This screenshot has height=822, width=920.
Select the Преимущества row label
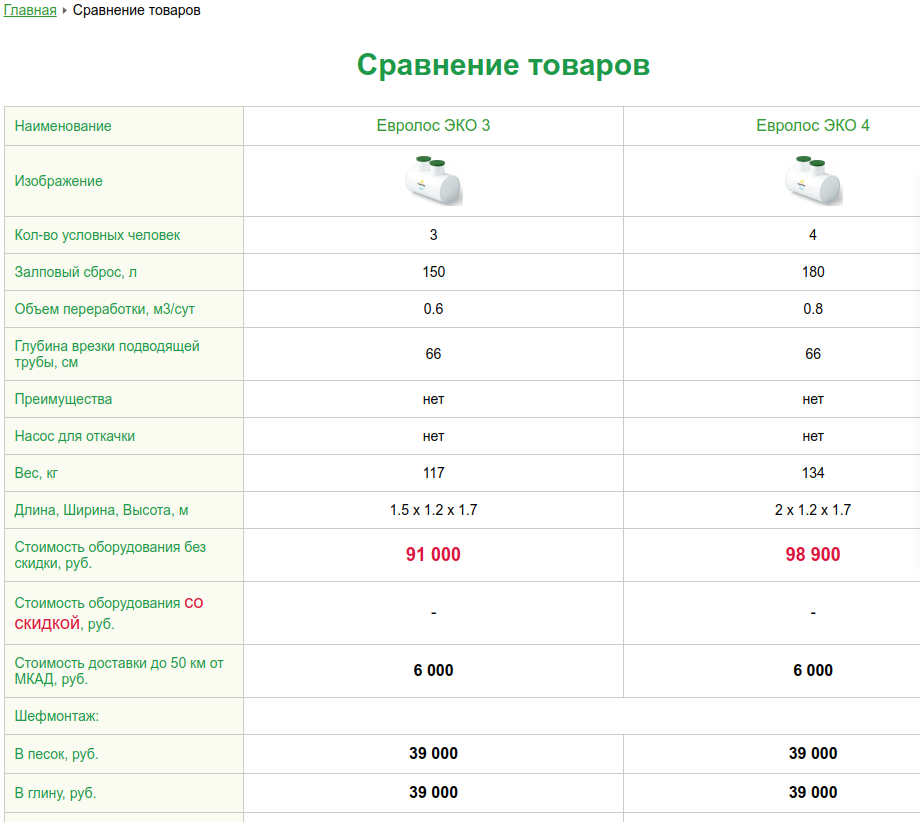click(63, 399)
